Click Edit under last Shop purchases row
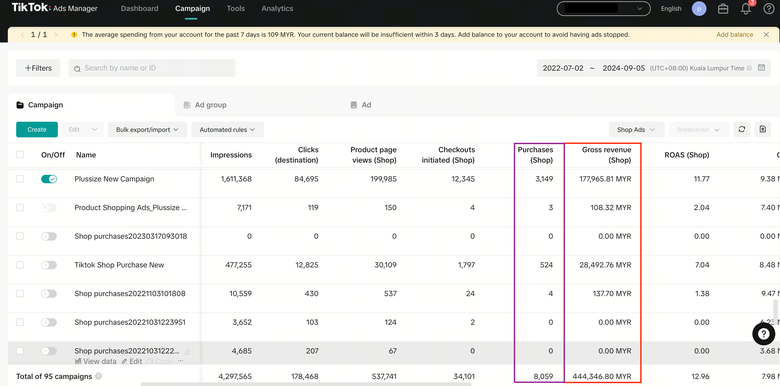Image resolution: width=780 pixels, height=386 pixels. 132,362
